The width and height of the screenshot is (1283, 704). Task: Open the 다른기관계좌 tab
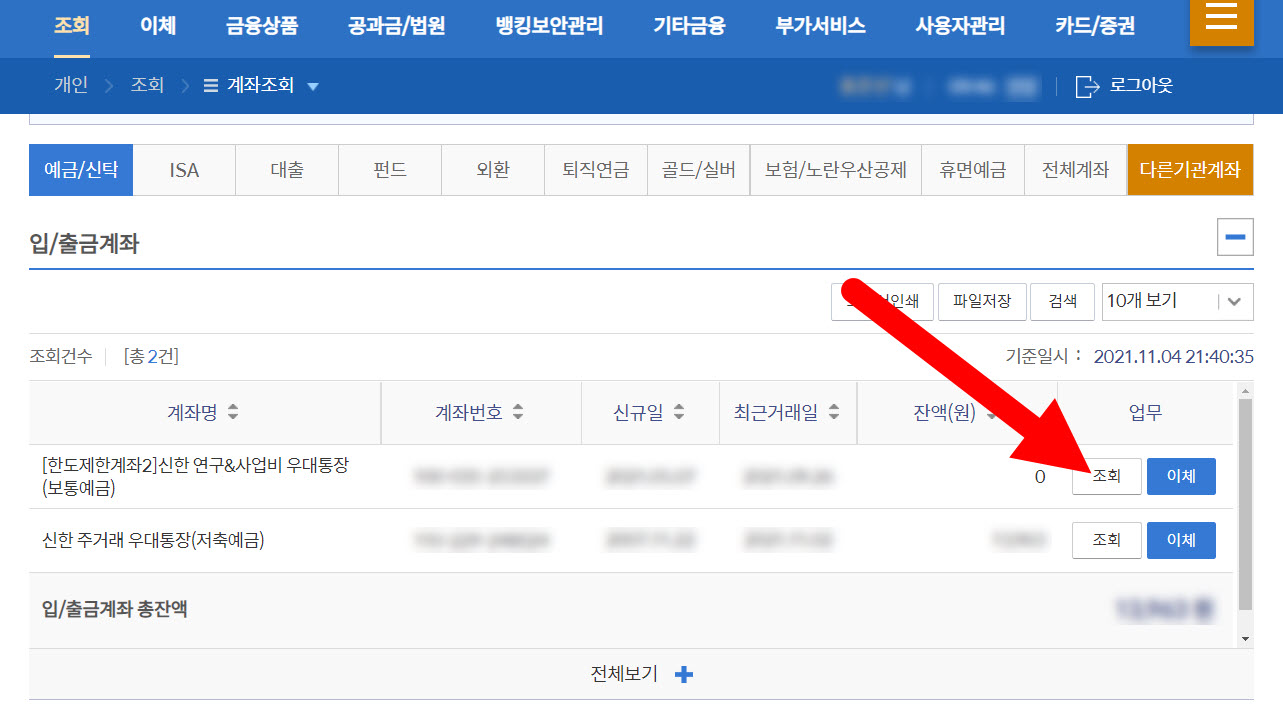point(1190,170)
